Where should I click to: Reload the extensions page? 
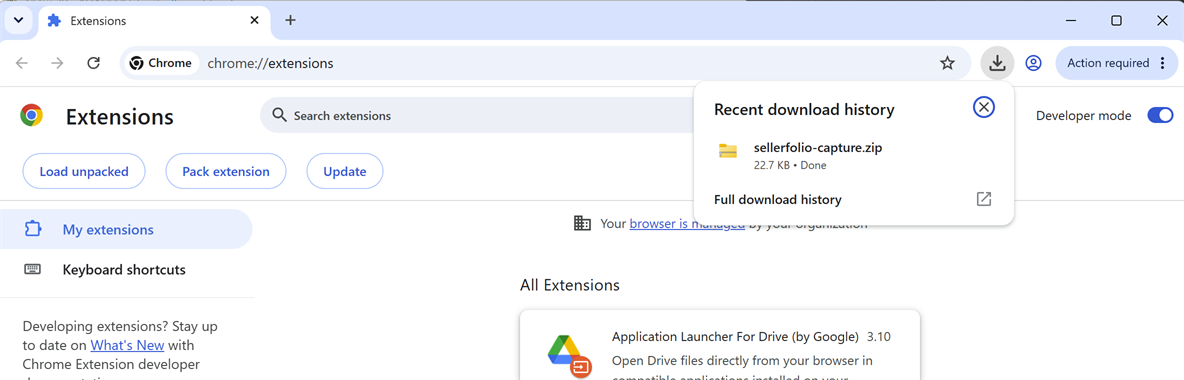94,63
